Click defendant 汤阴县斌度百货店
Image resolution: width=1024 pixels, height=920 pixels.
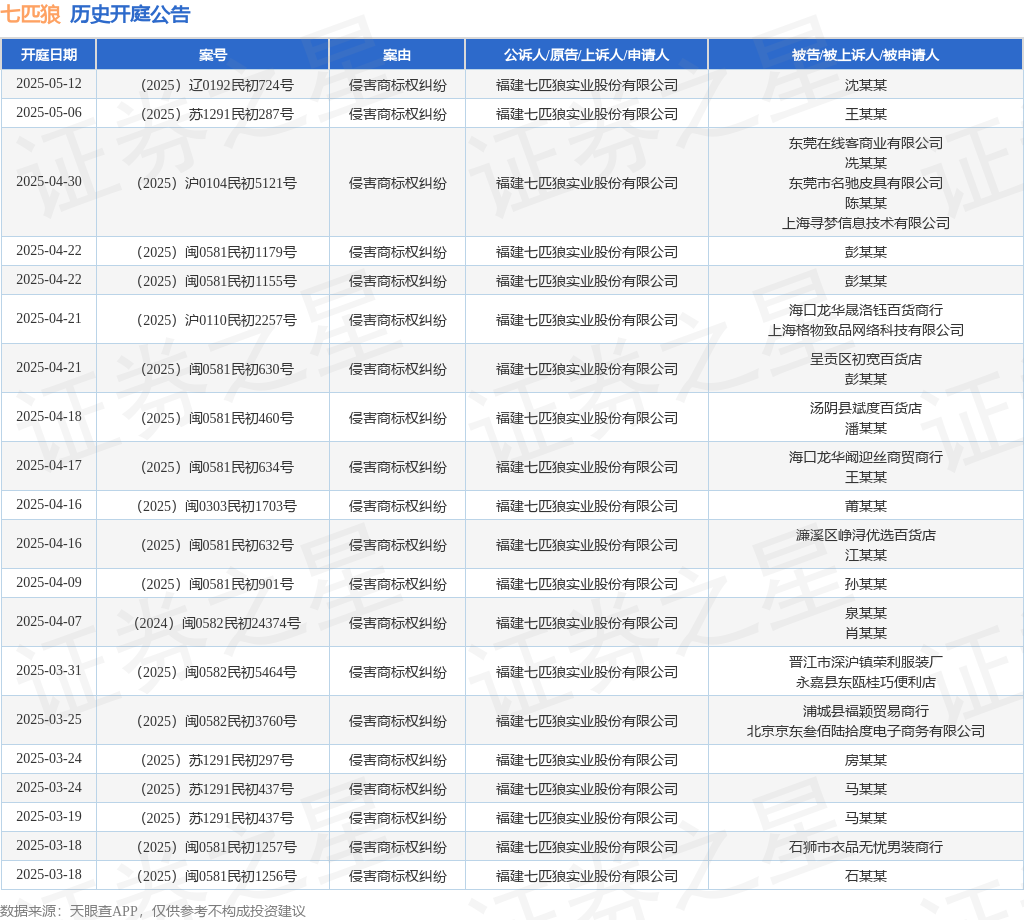tap(866, 408)
